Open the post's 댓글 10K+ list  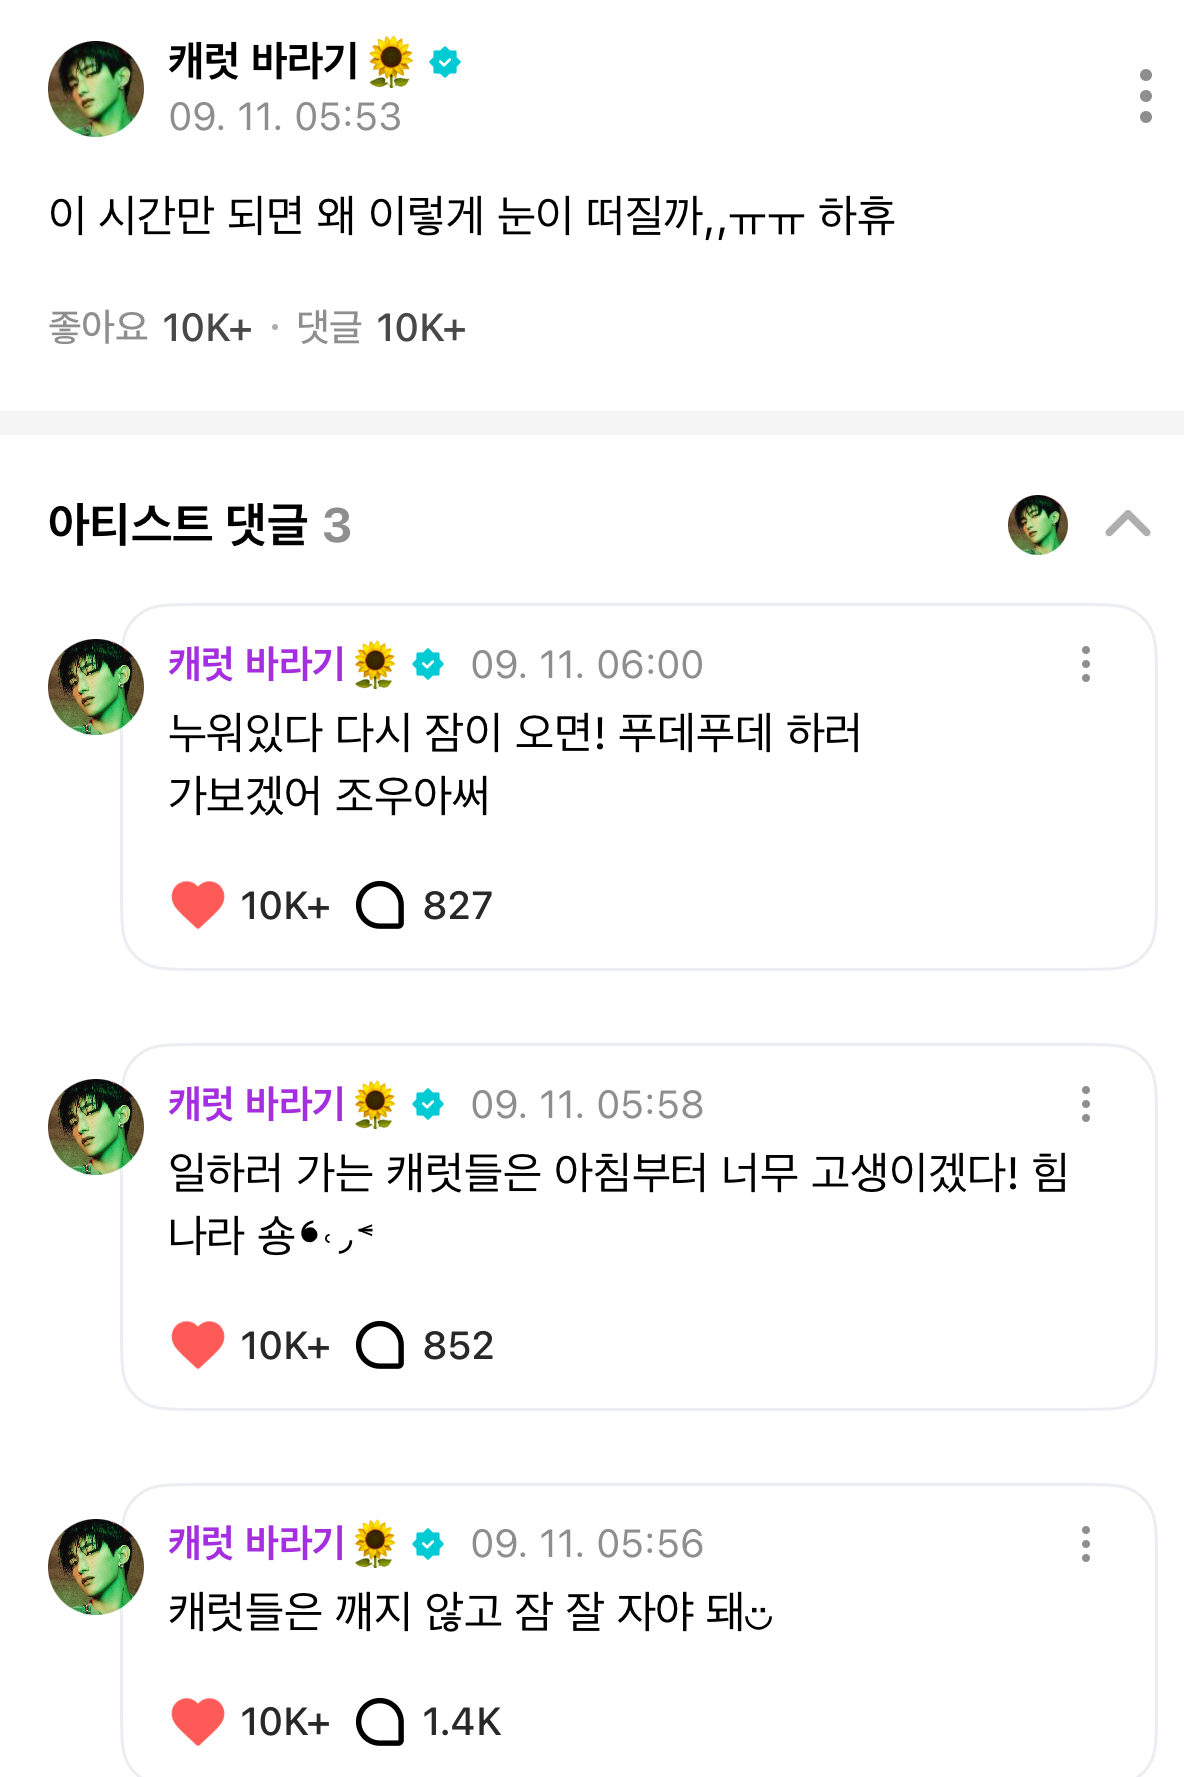coord(381,328)
